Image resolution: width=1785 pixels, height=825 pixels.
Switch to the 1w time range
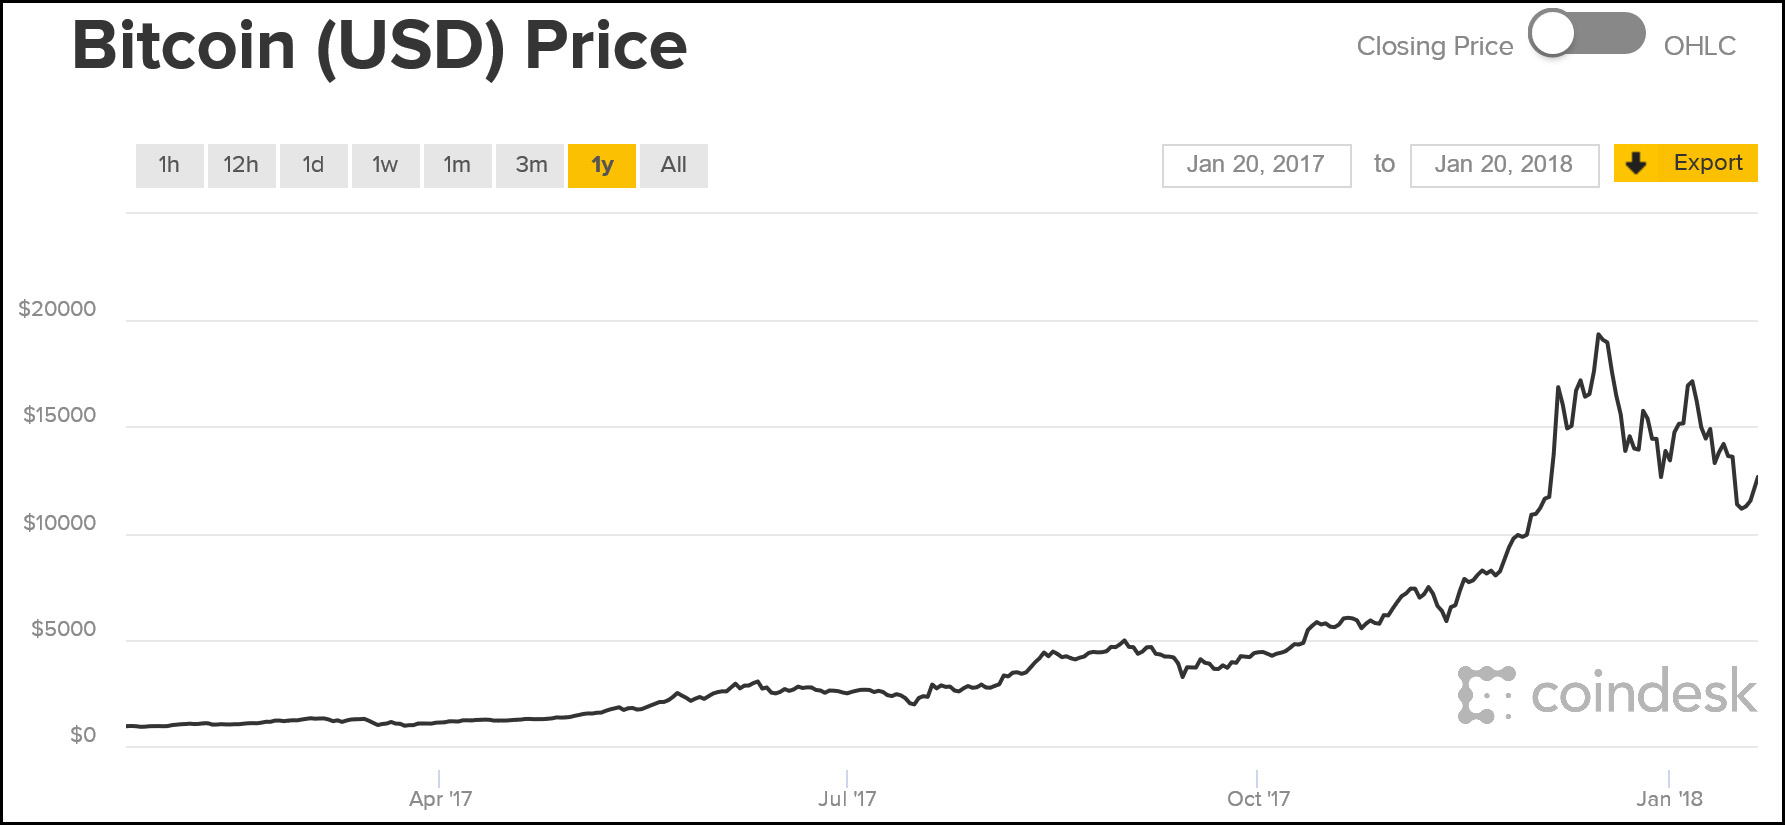point(385,165)
